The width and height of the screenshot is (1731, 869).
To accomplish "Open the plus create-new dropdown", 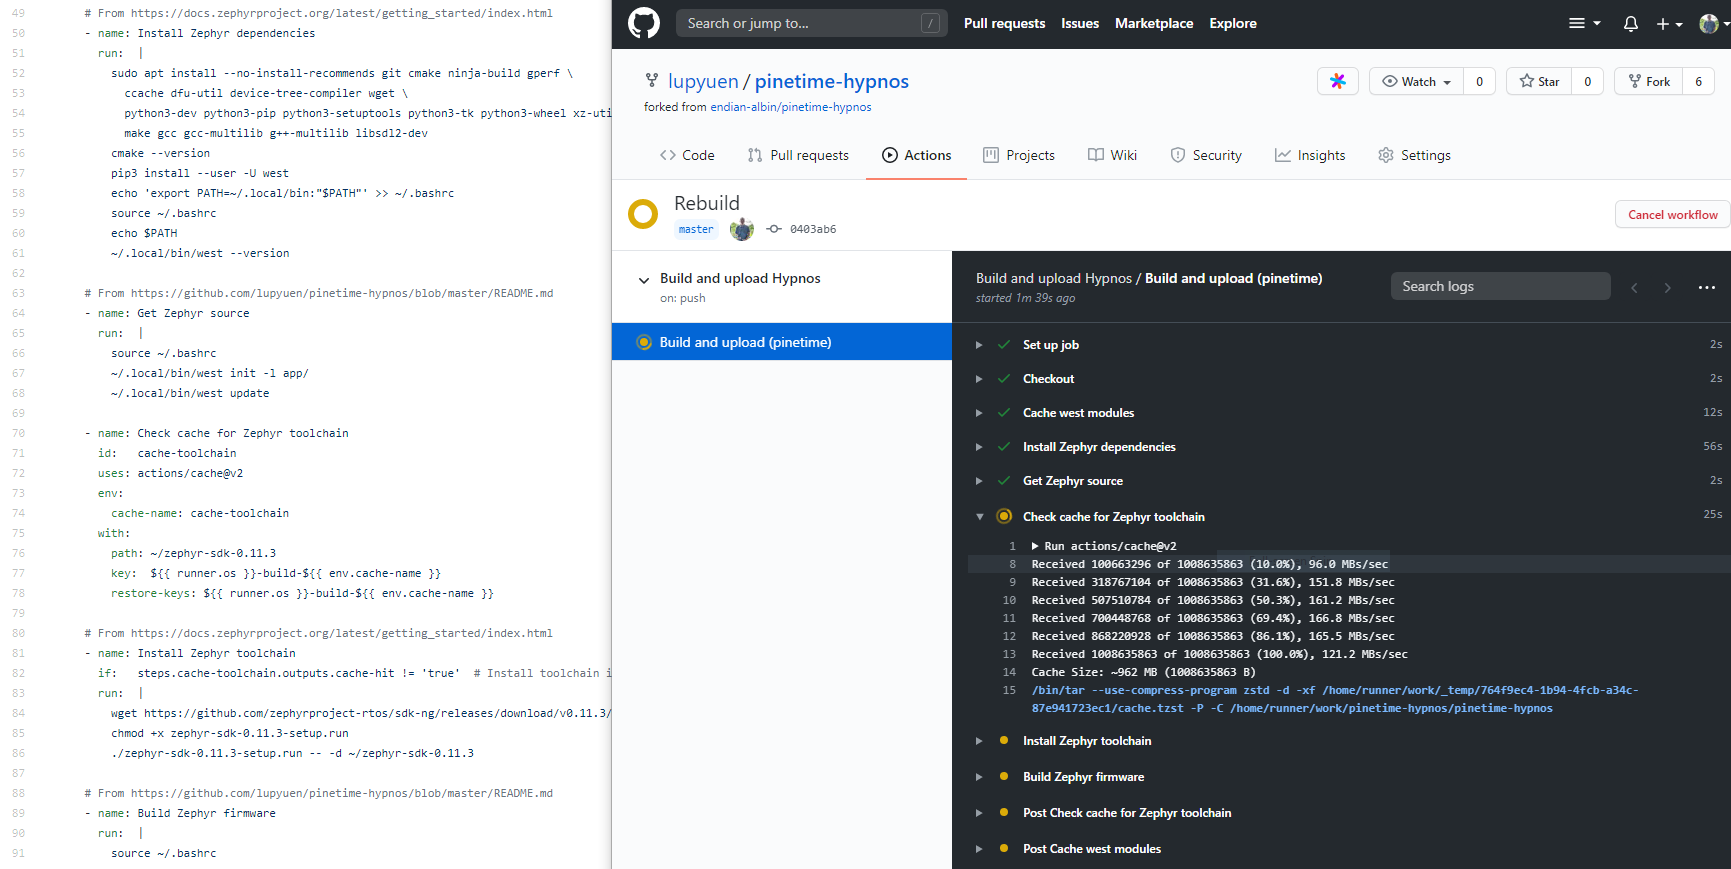I will click(x=1668, y=23).
